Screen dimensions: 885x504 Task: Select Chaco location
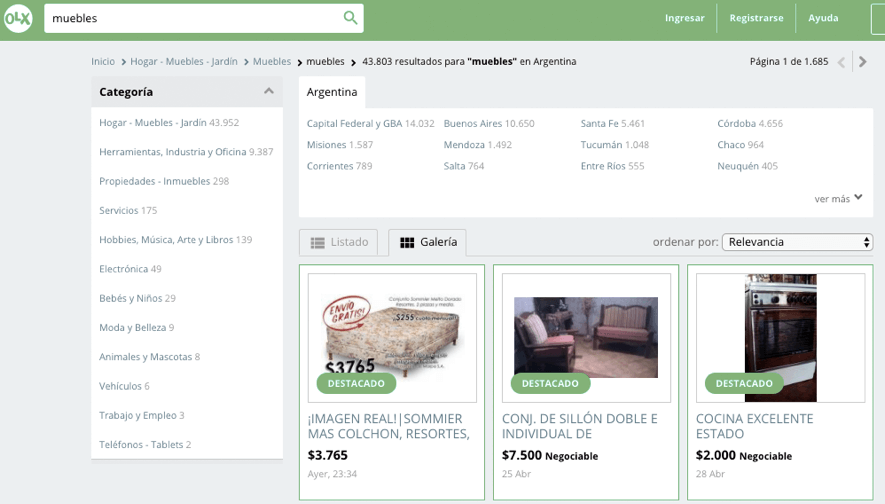[741, 145]
